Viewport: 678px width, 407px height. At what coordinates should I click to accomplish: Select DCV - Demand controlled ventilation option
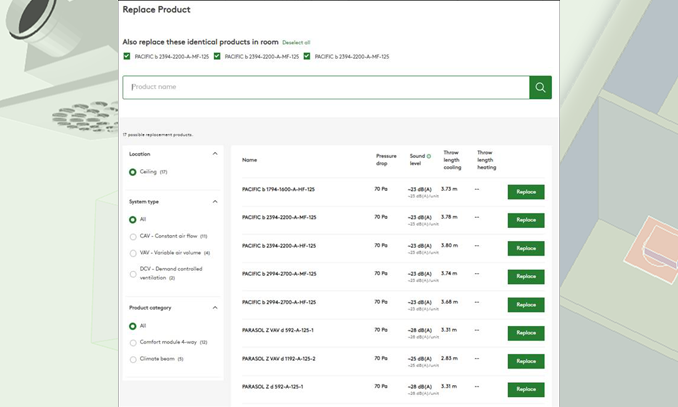[133, 273]
